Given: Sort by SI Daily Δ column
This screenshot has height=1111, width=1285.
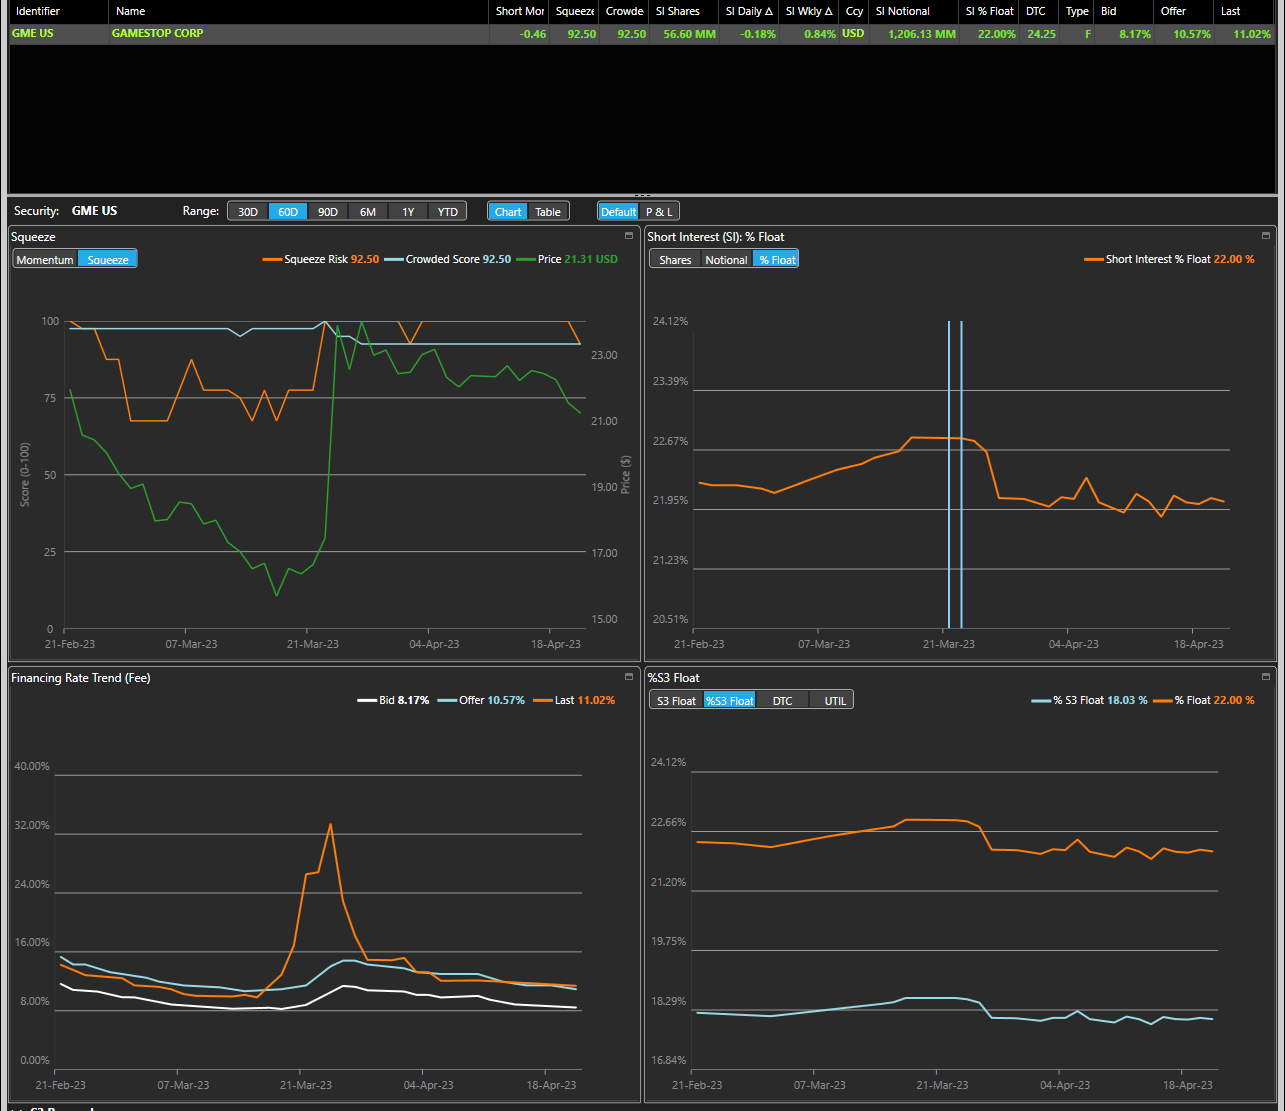Looking at the screenshot, I should click(749, 11).
